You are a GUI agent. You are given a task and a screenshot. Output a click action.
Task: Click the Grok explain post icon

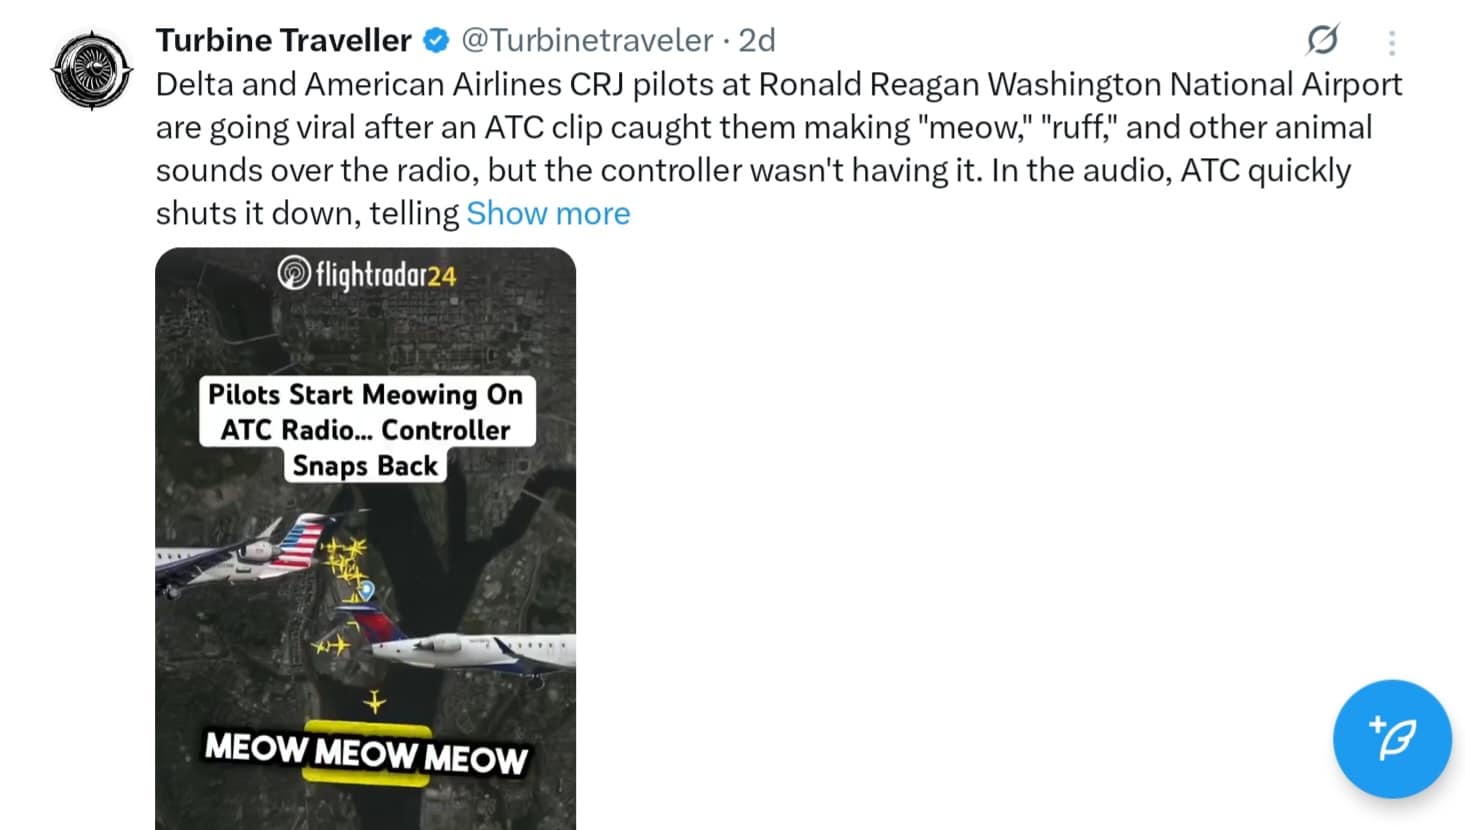1322,40
